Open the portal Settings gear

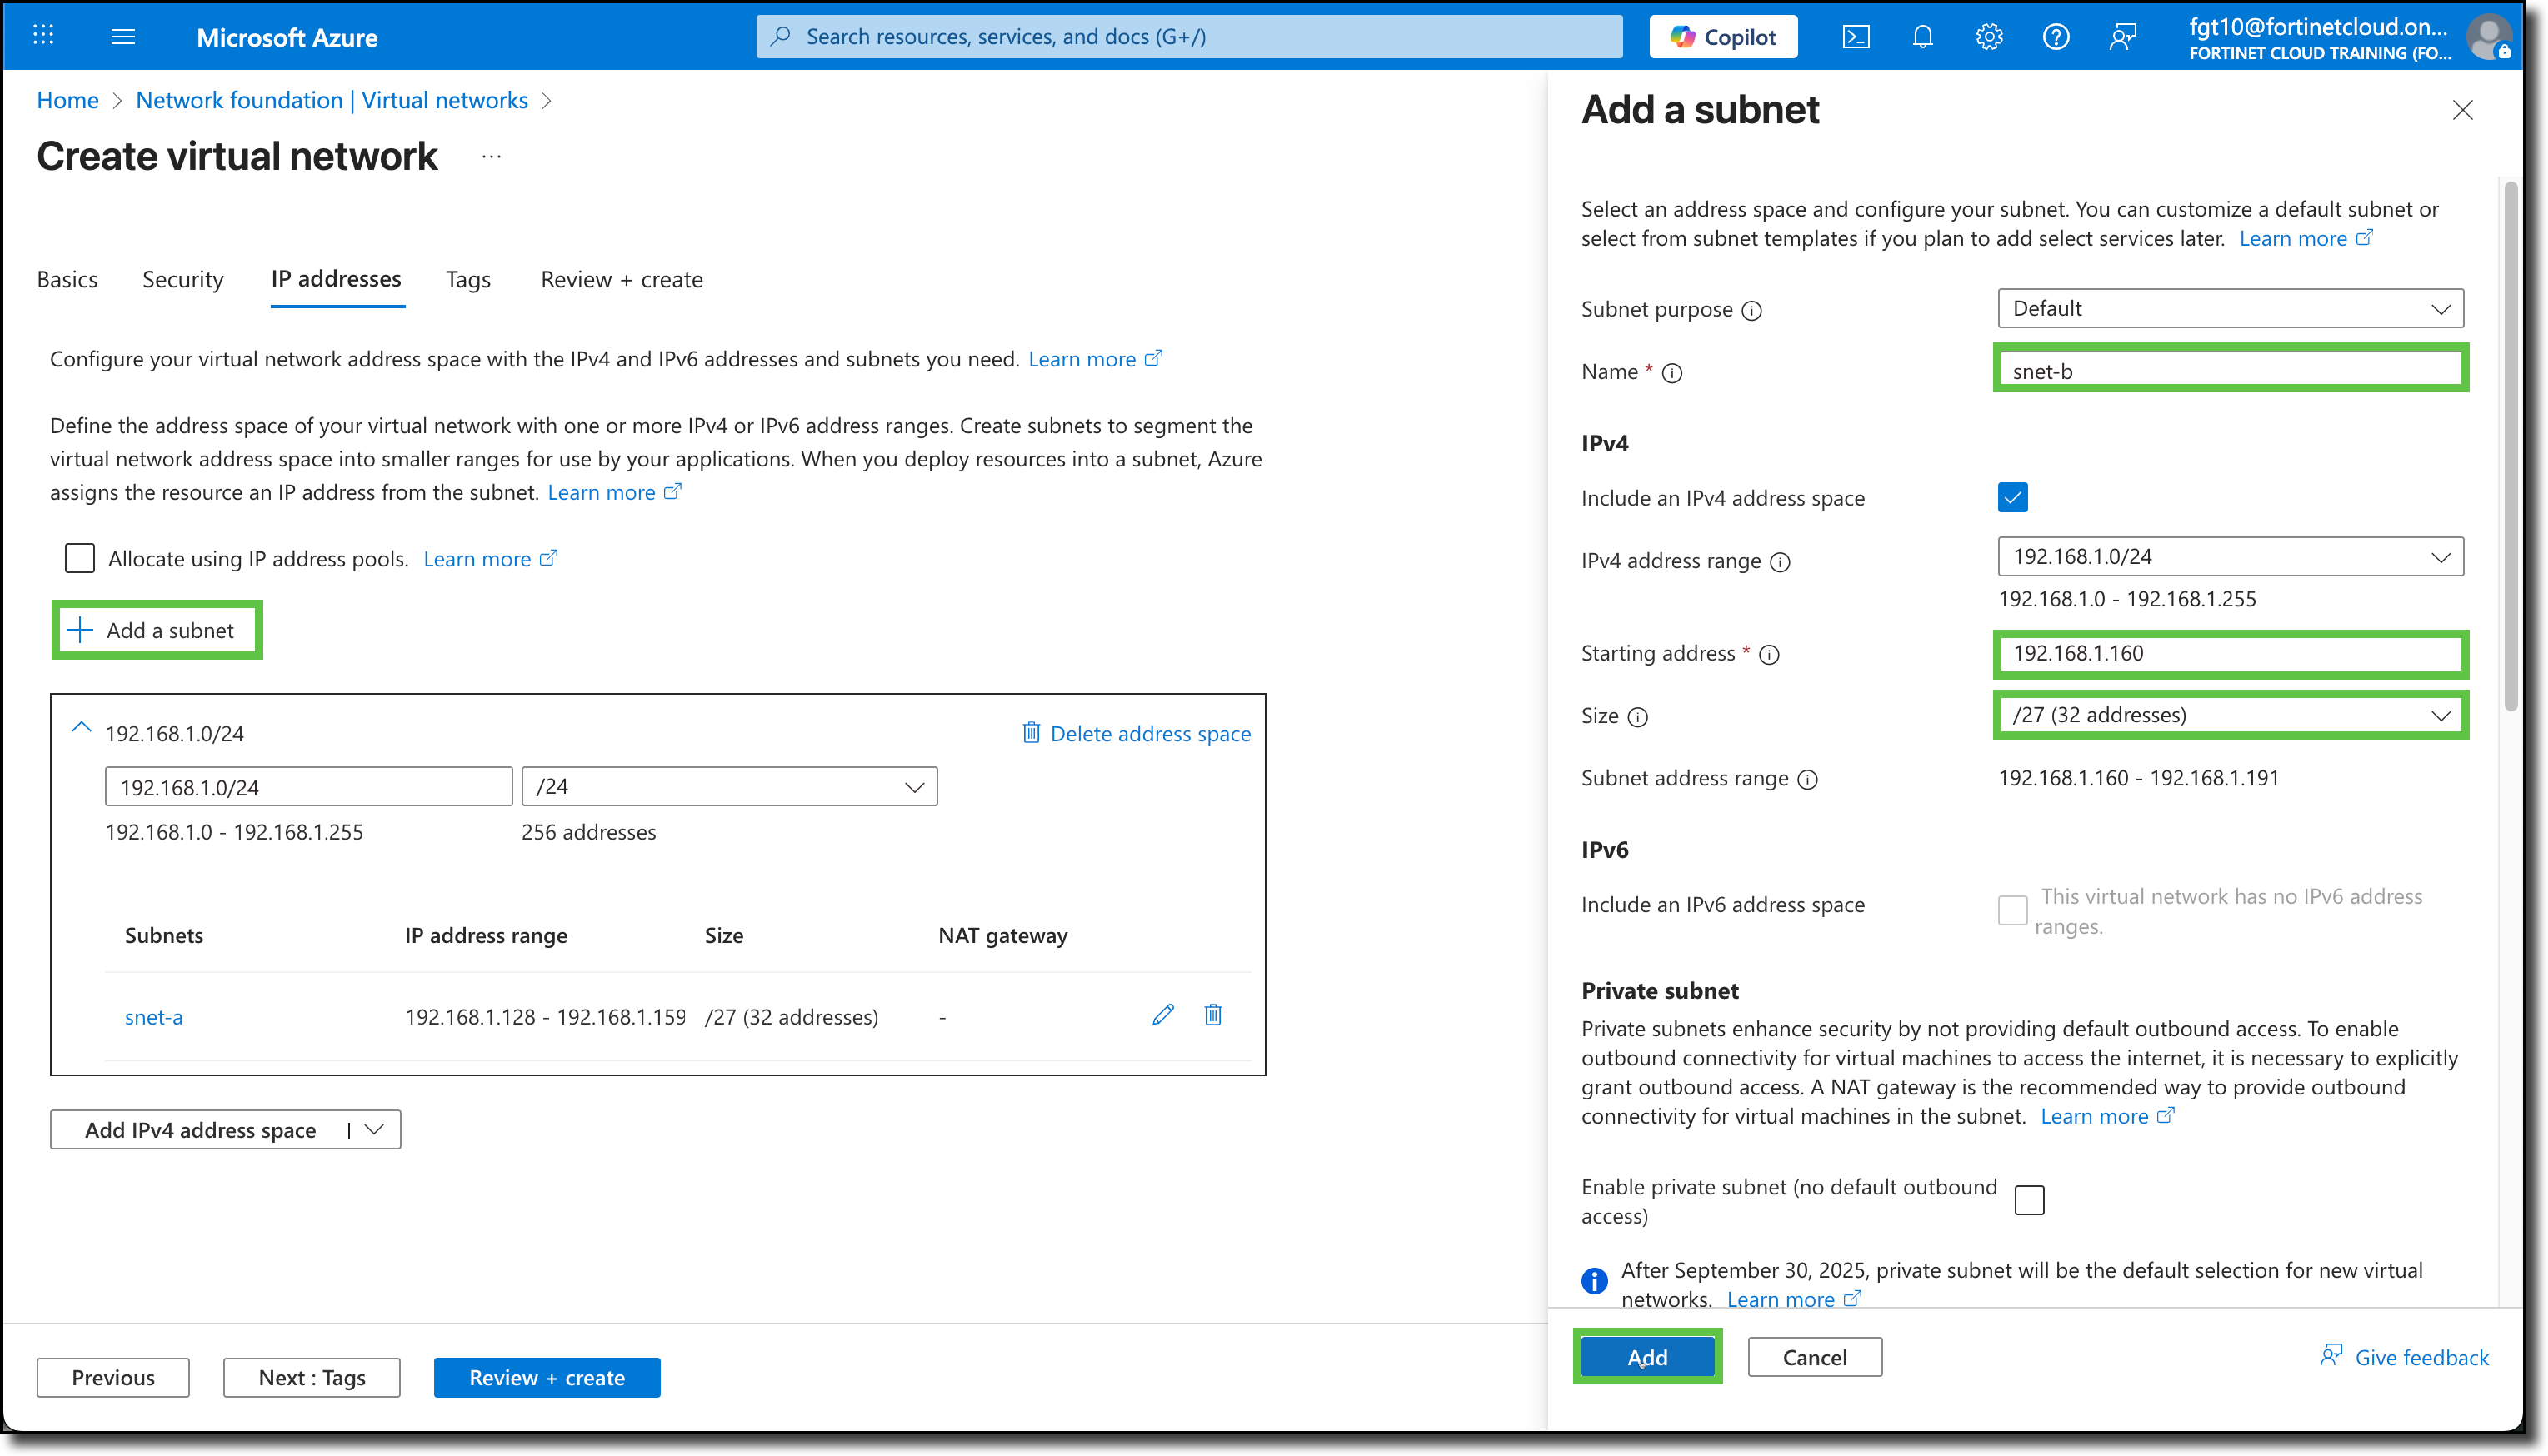(x=1989, y=36)
